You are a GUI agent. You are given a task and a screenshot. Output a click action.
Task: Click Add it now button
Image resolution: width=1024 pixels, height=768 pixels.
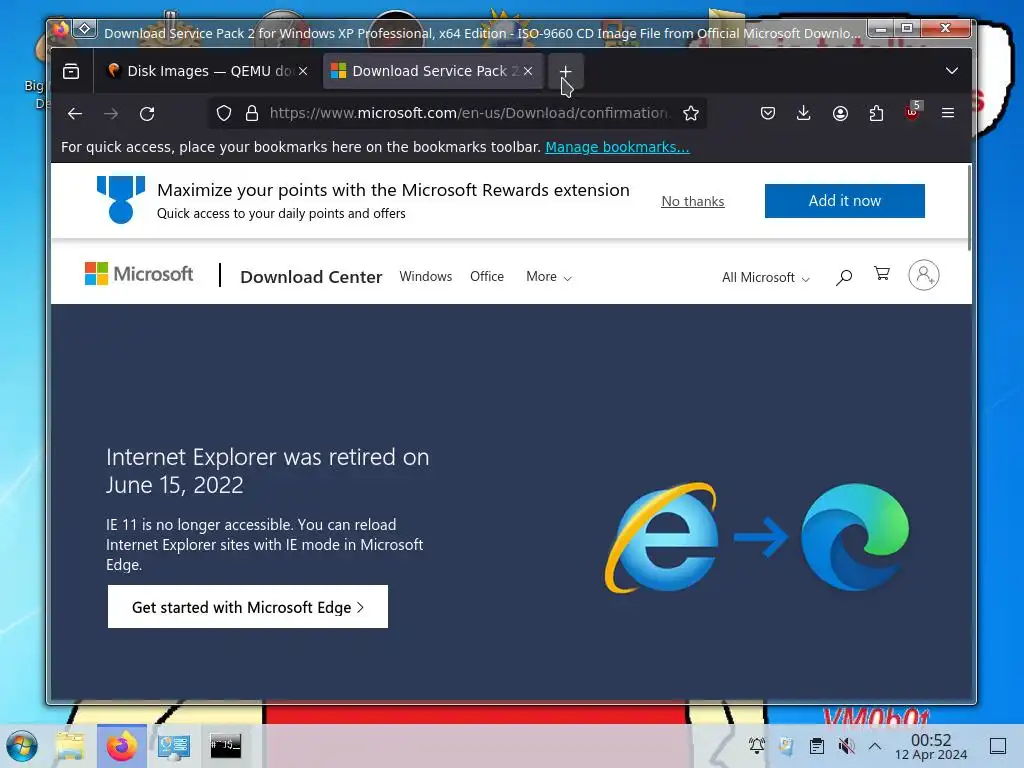click(844, 201)
